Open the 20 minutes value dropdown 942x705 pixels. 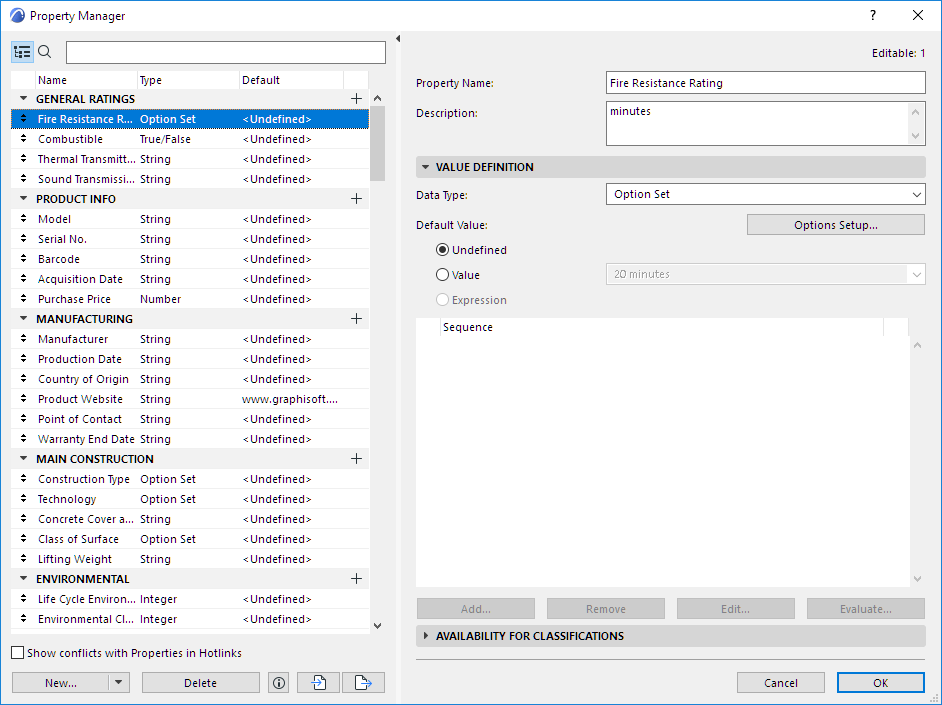[765, 274]
